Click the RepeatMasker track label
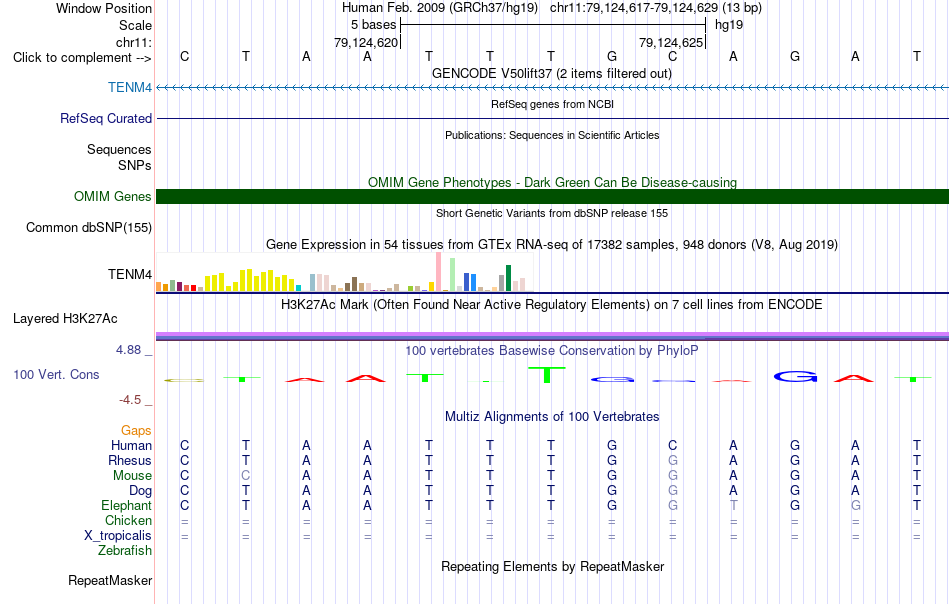Viewport: 950px width, 604px height. 110,580
